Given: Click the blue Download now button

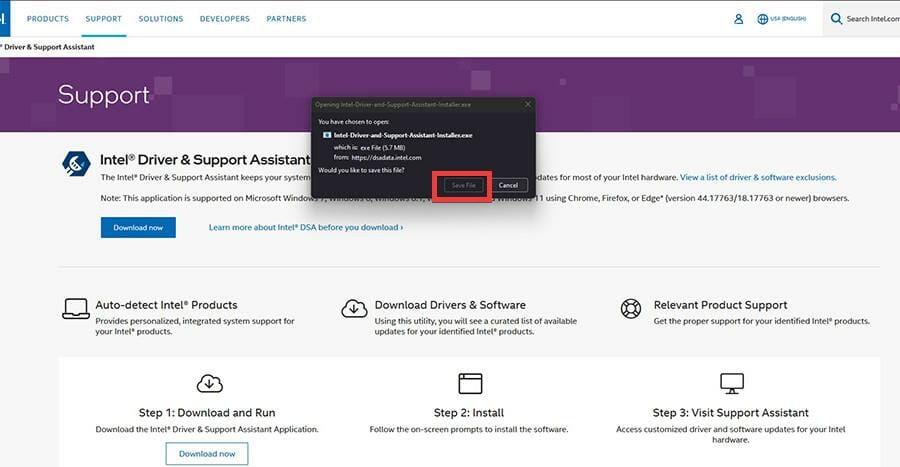Looking at the screenshot, I should [138, 228].
